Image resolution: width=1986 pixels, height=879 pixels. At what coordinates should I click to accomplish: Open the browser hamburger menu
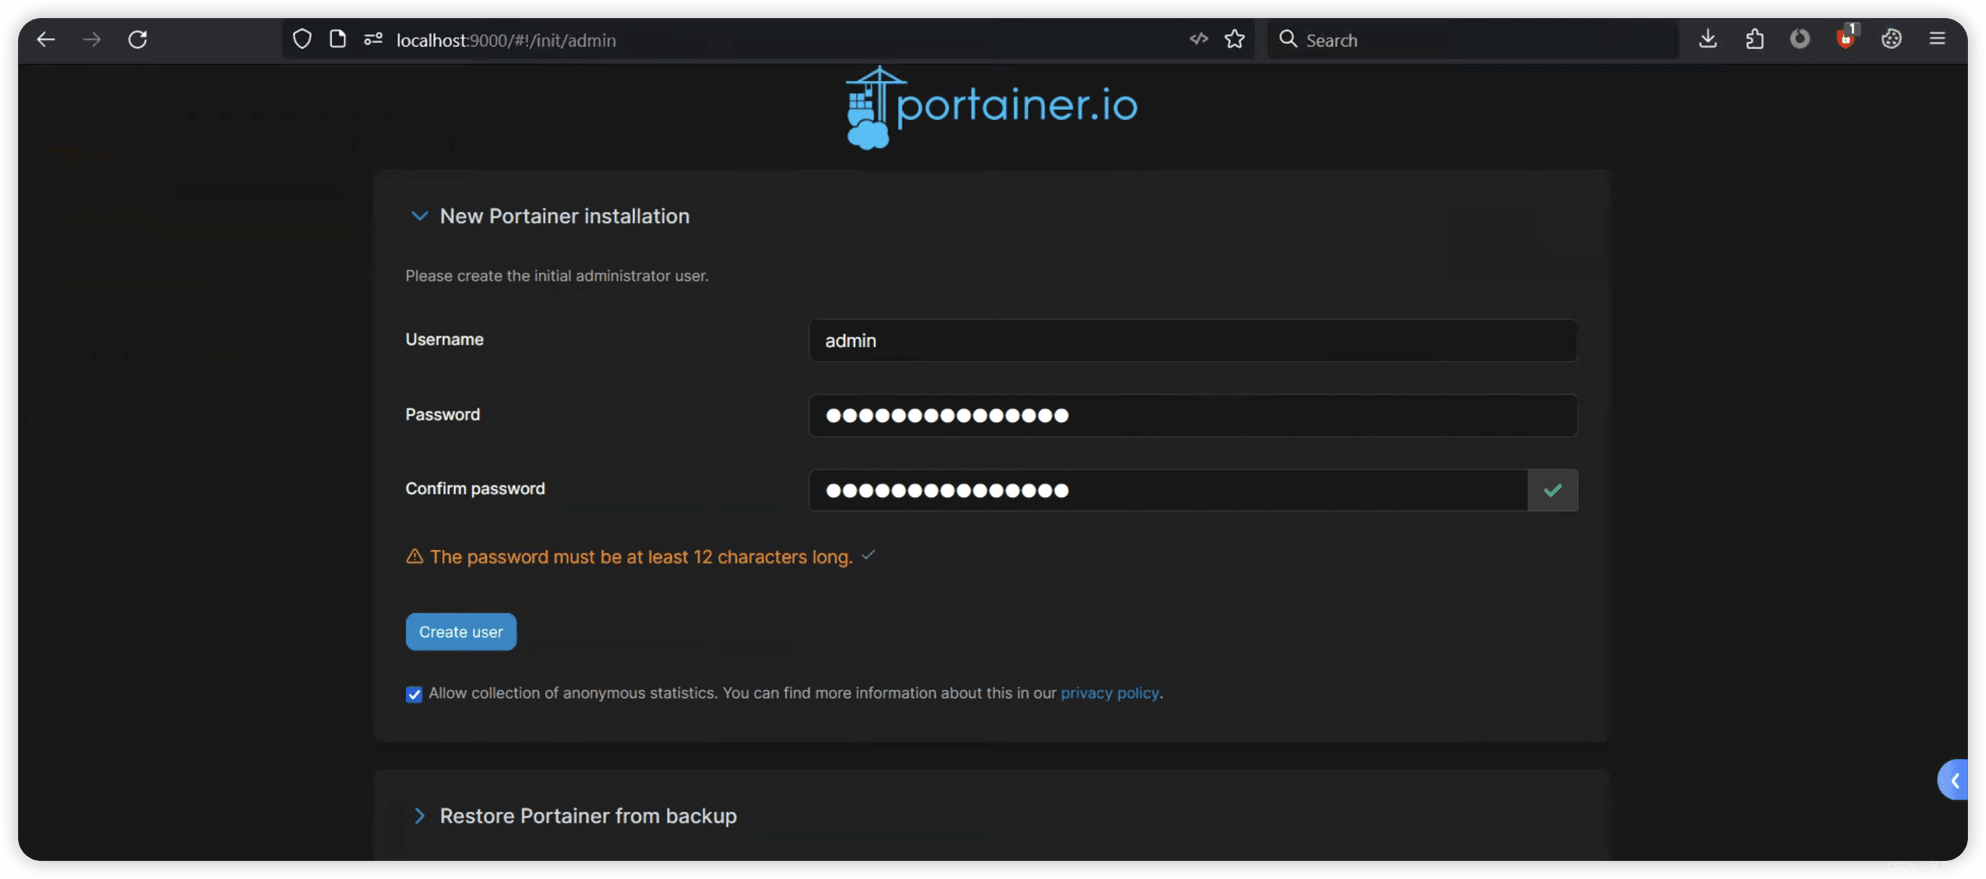1938,39
